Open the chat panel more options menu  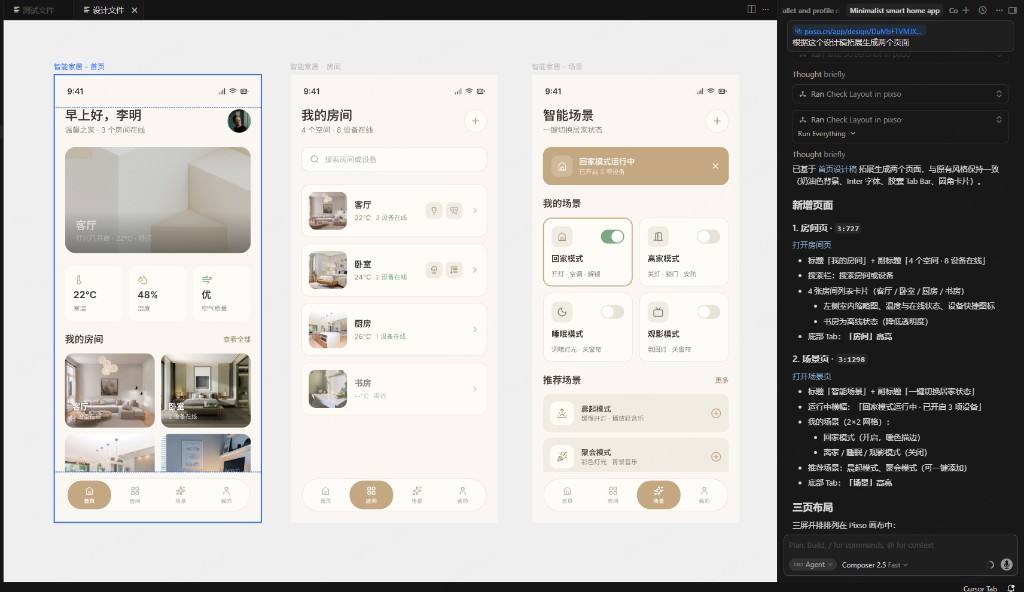coord(999,10)
